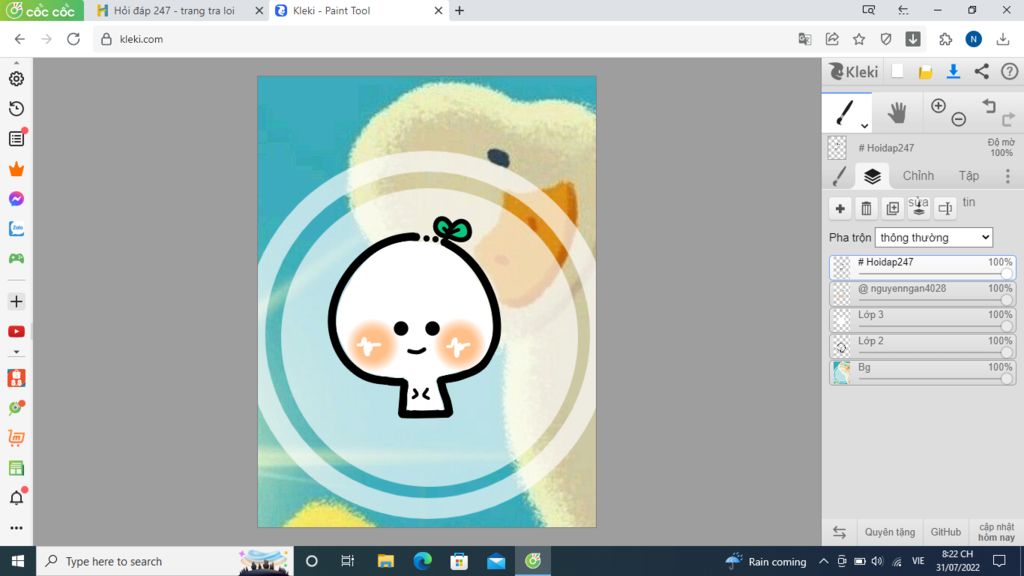The width and height of the screenshot is (1024, 576).
Task: Duplicate the selected layer
Action: (893, 208)
